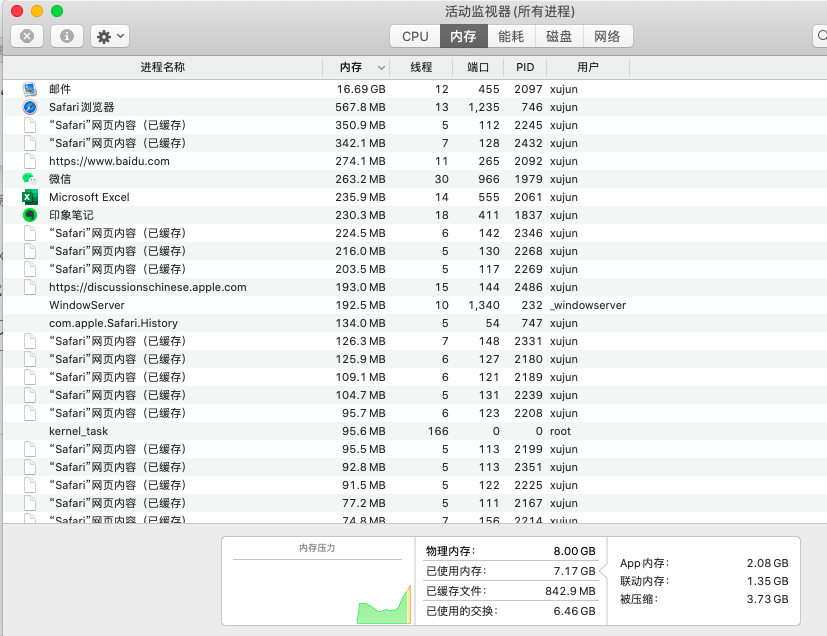Click the stop process X button
This screenshot has width=827, height=636.
[27, 36]
